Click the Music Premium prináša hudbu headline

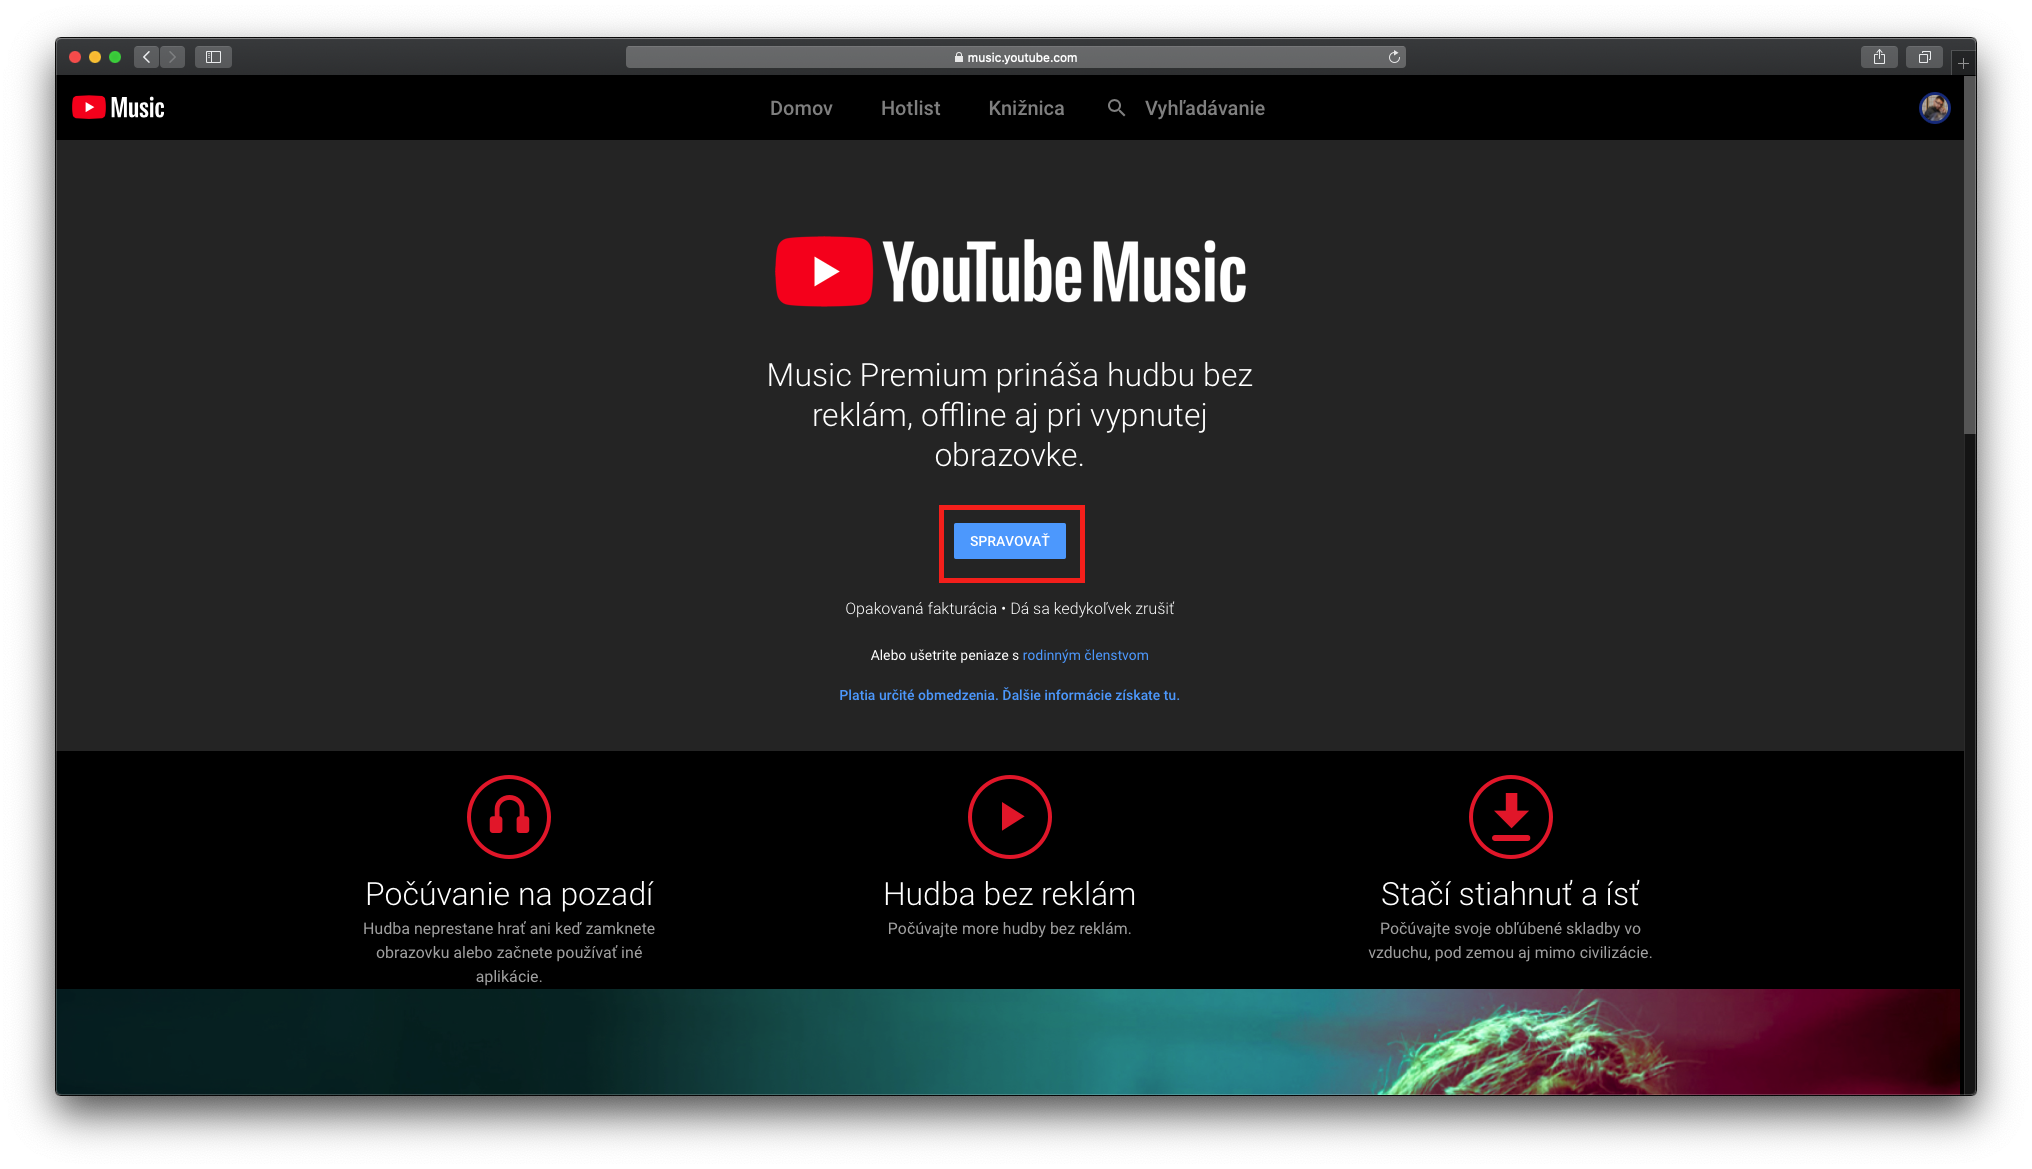click(x=1009, y=415)
